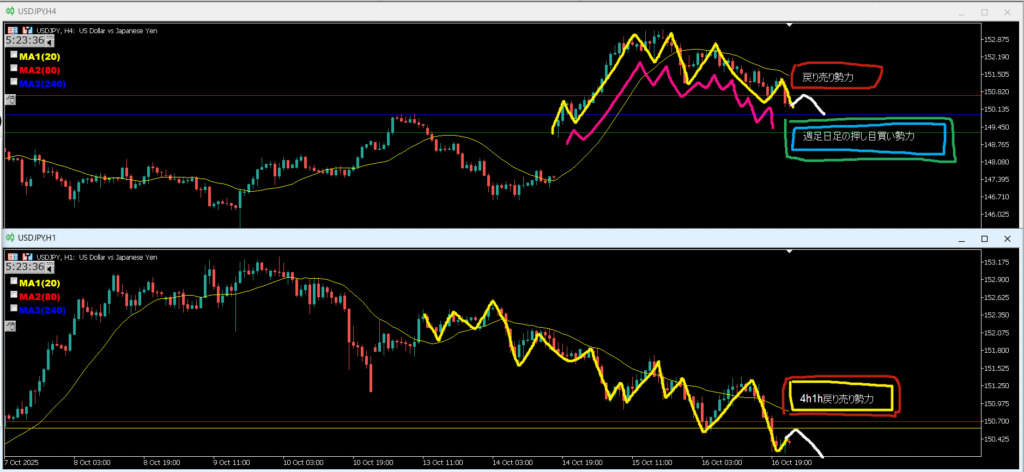Image resolution: width=1024 pixels, height=472 pixels.
Task: Click the USDJPY,H1 window title text
Action: click(37, 238)
